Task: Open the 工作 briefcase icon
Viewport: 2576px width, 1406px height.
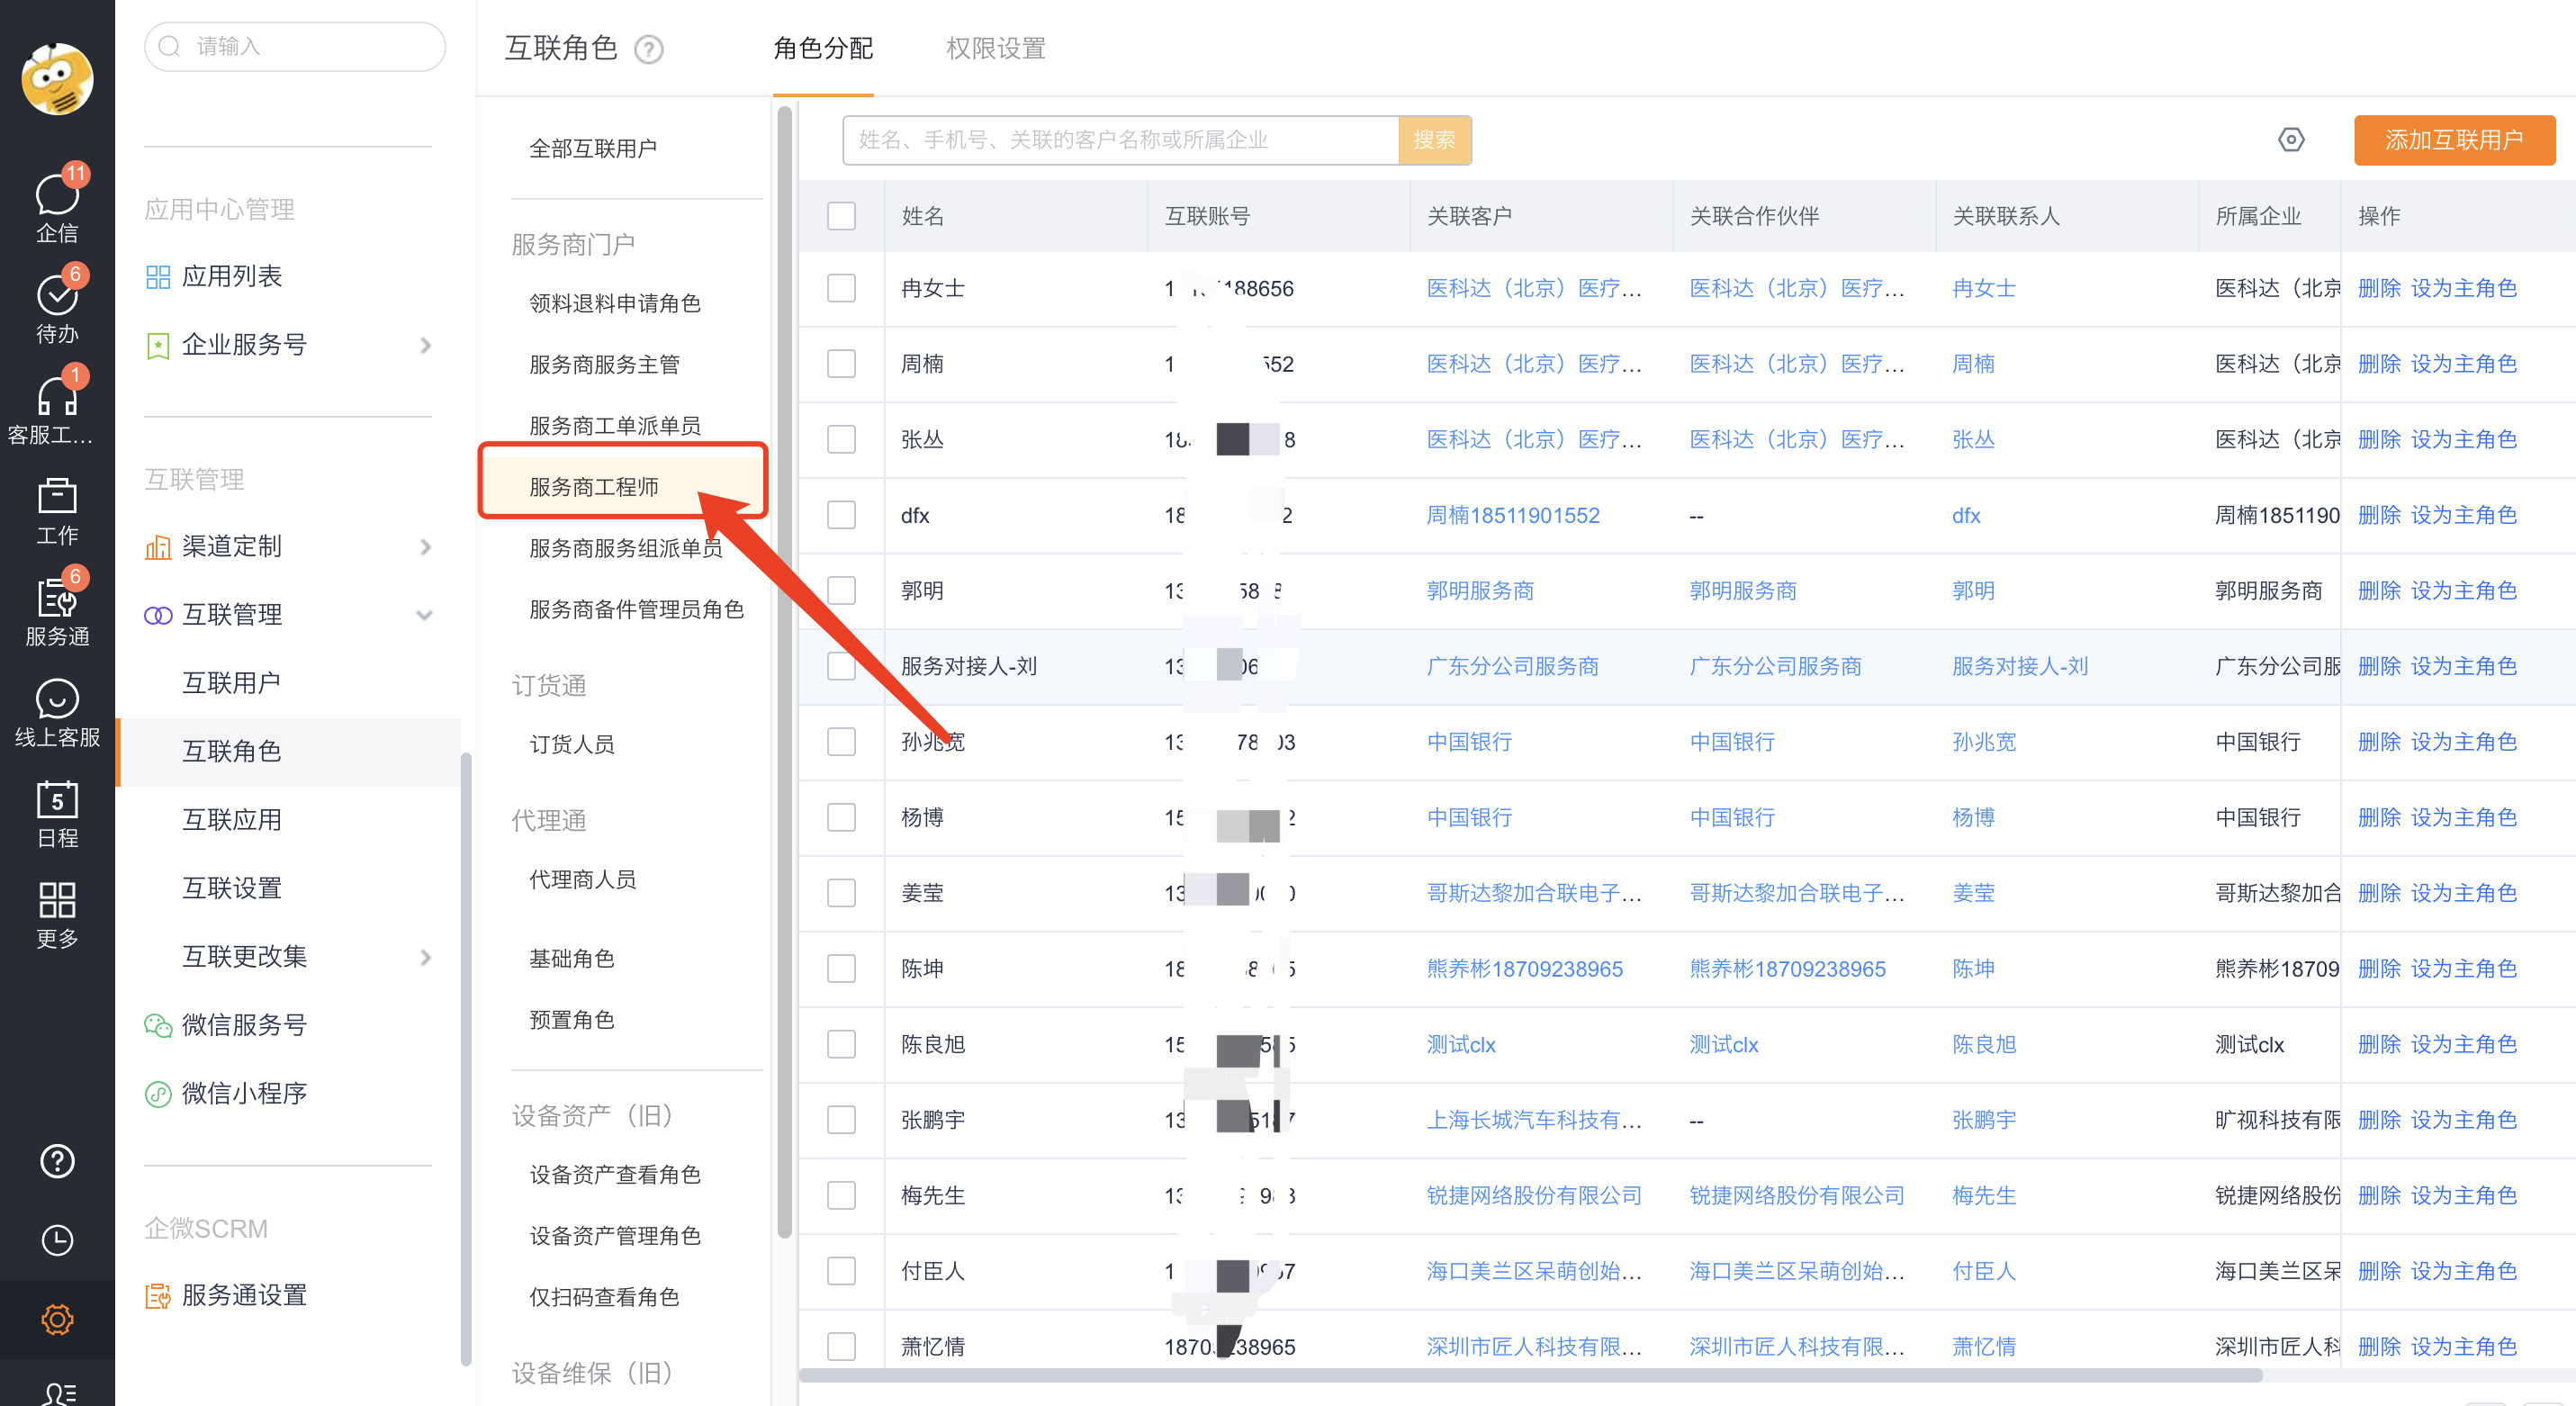Action: (57, 510)
